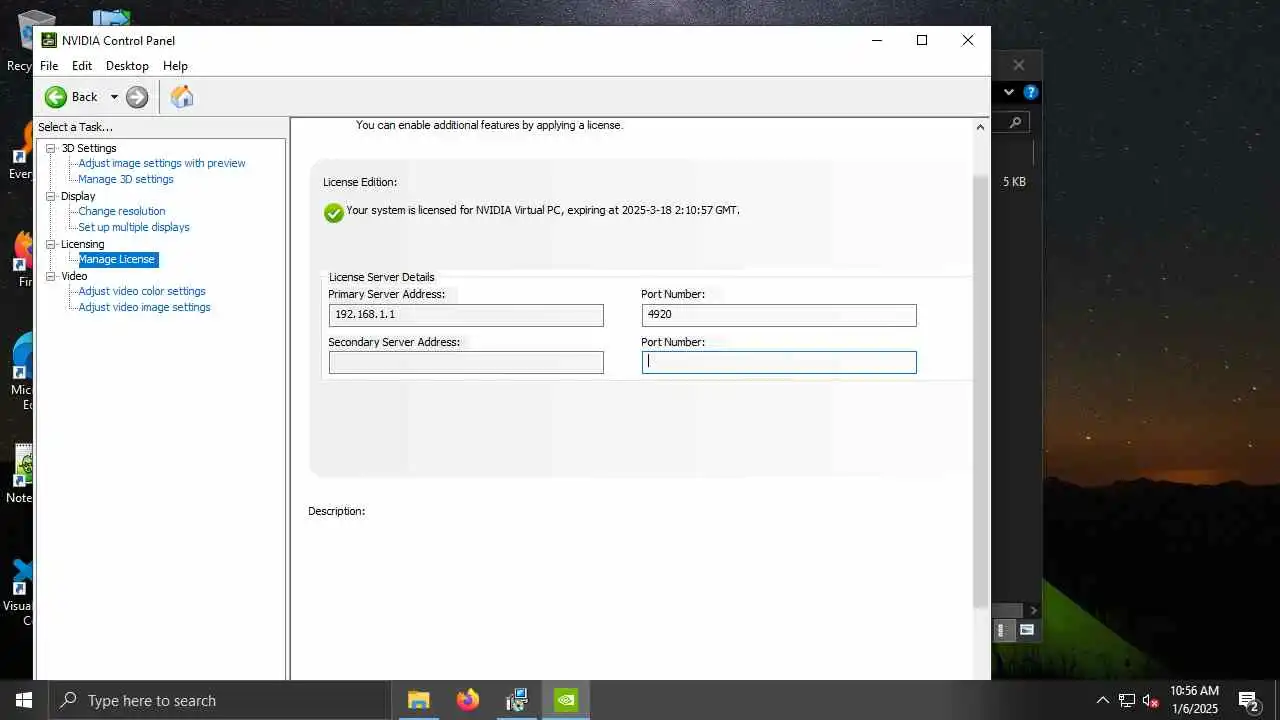The height and width of the screenshot is (720, 1280).
Task: Click the green Back arrow icon
Action: pyautogui.click(x=56, y=97)
